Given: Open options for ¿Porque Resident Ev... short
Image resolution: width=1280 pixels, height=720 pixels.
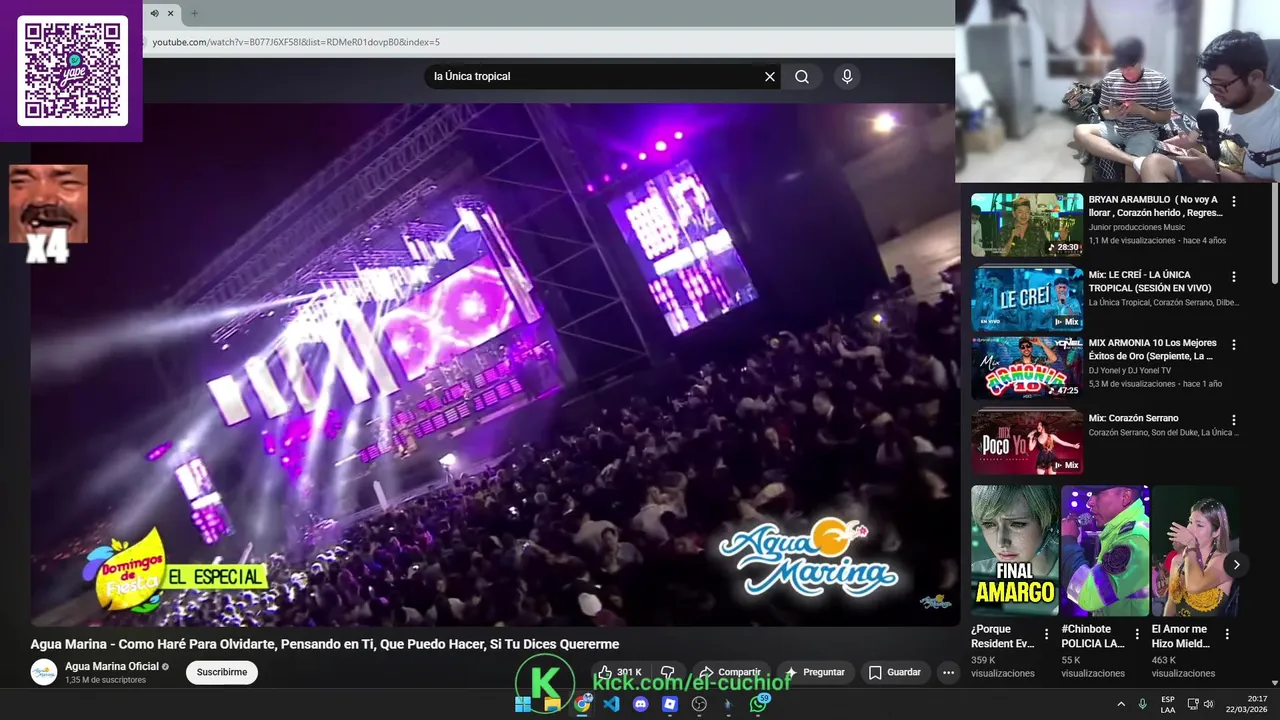Looking at the screenshot, I should 1046,634.
